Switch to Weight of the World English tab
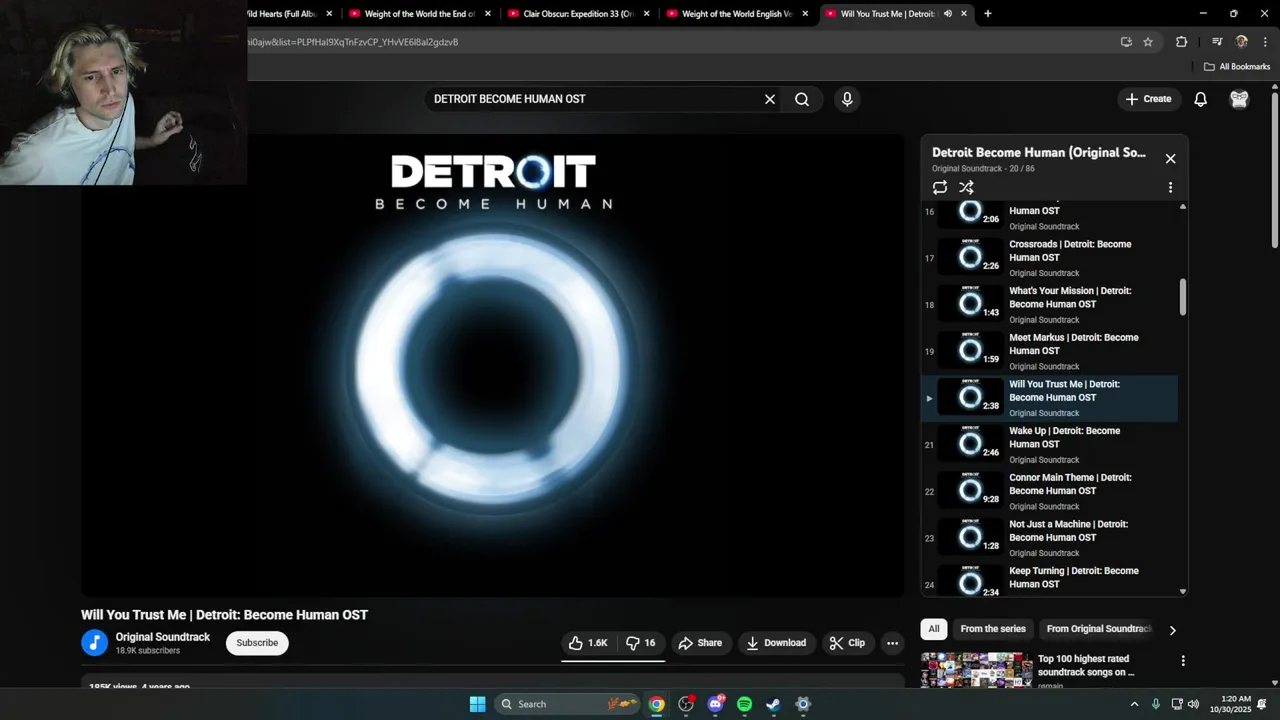This screenshot has height=720, width=1280. [738, 14]
